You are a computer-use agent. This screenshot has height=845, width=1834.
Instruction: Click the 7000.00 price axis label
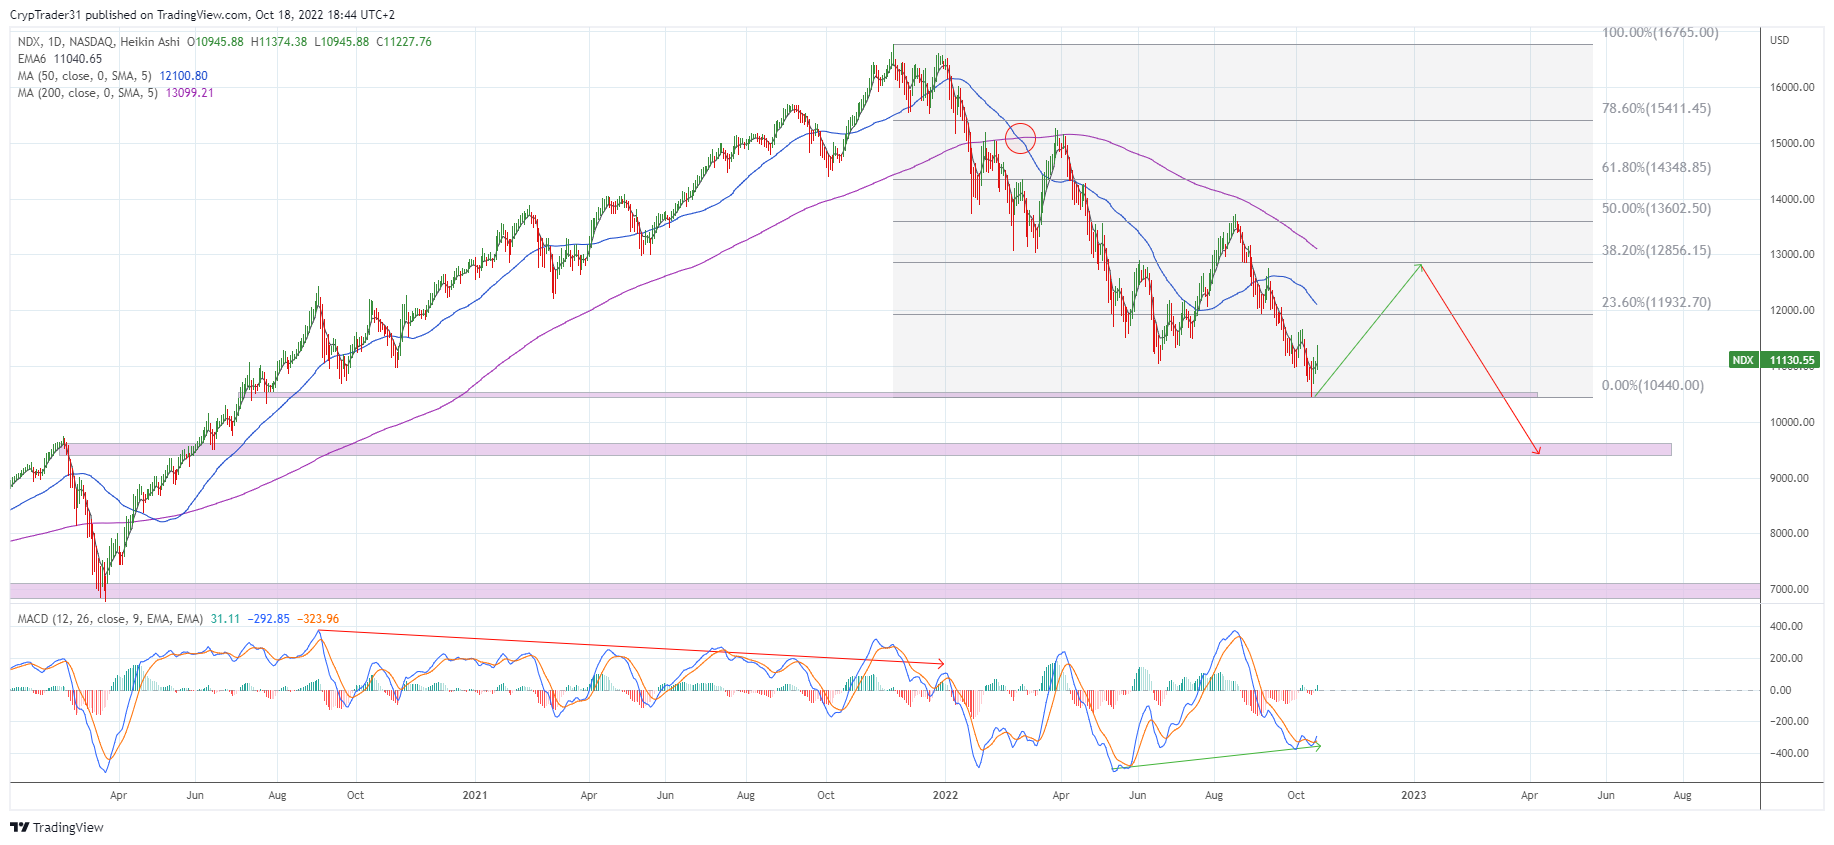click(x=1789, y=589)
